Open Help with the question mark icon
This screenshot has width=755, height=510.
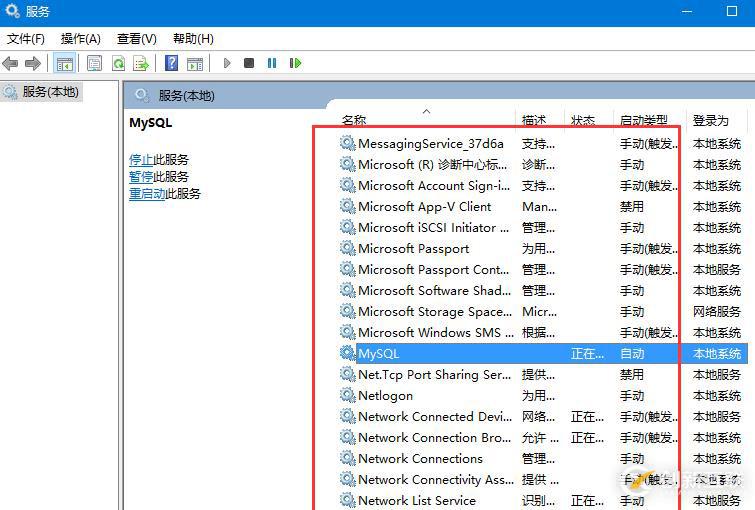[171, 63]
